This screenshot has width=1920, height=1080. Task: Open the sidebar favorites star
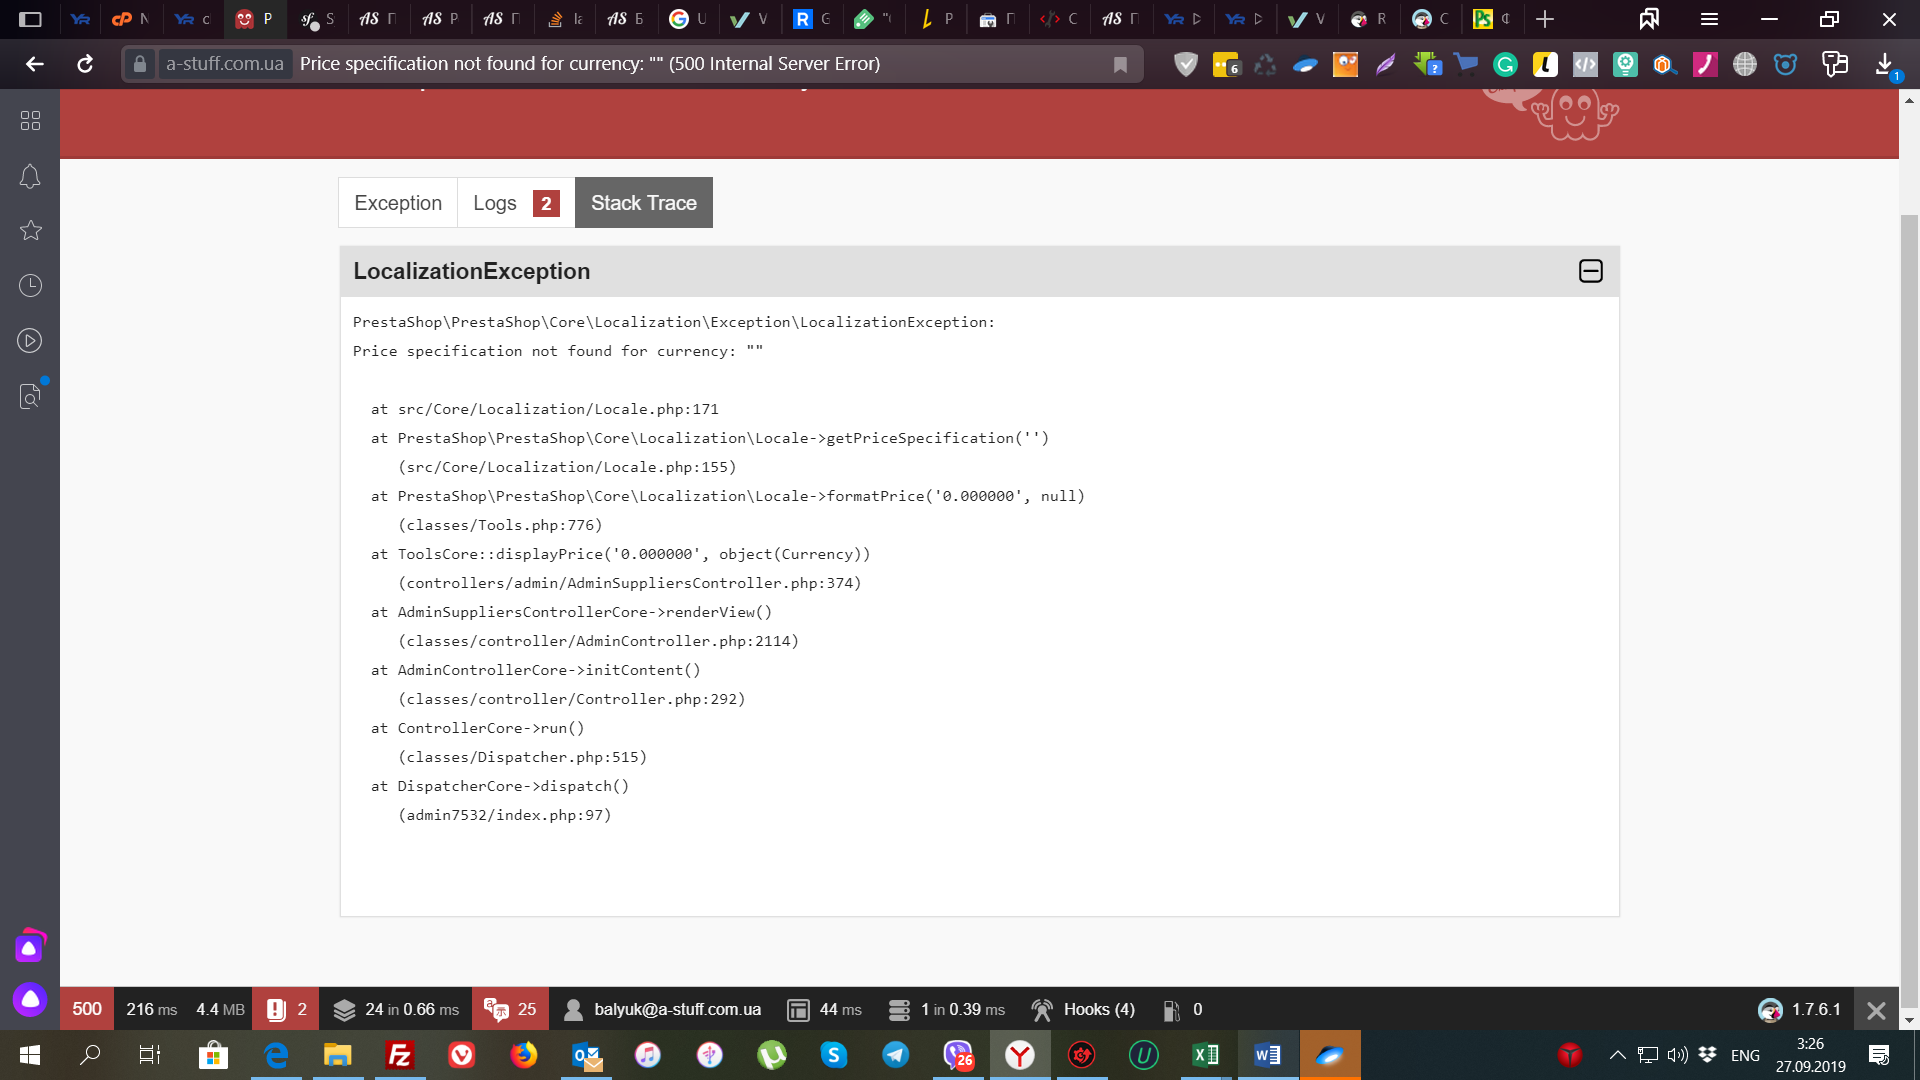point(30,231)
